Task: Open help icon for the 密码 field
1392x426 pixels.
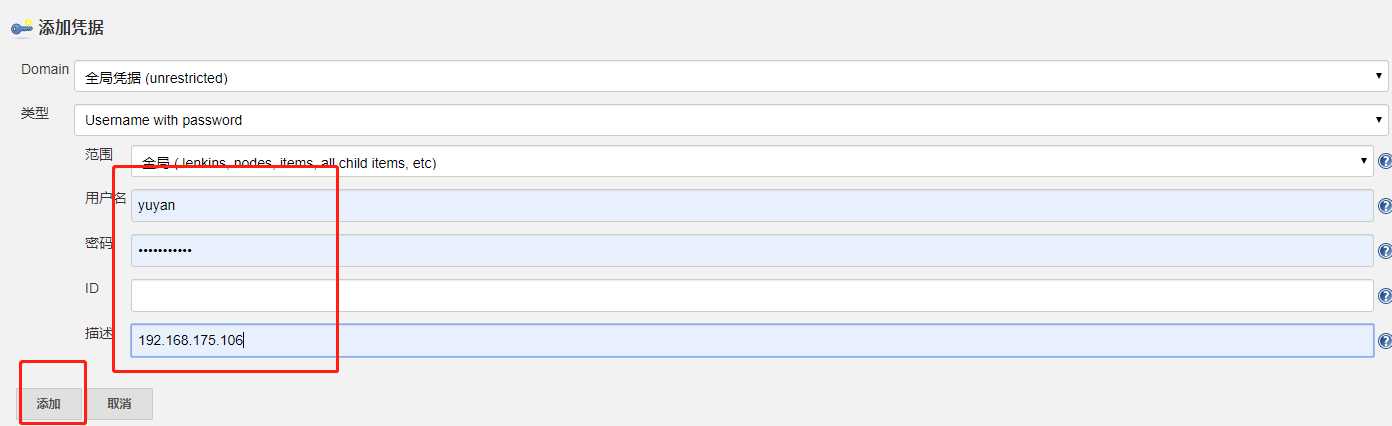Action: (x=1385, y=251)
